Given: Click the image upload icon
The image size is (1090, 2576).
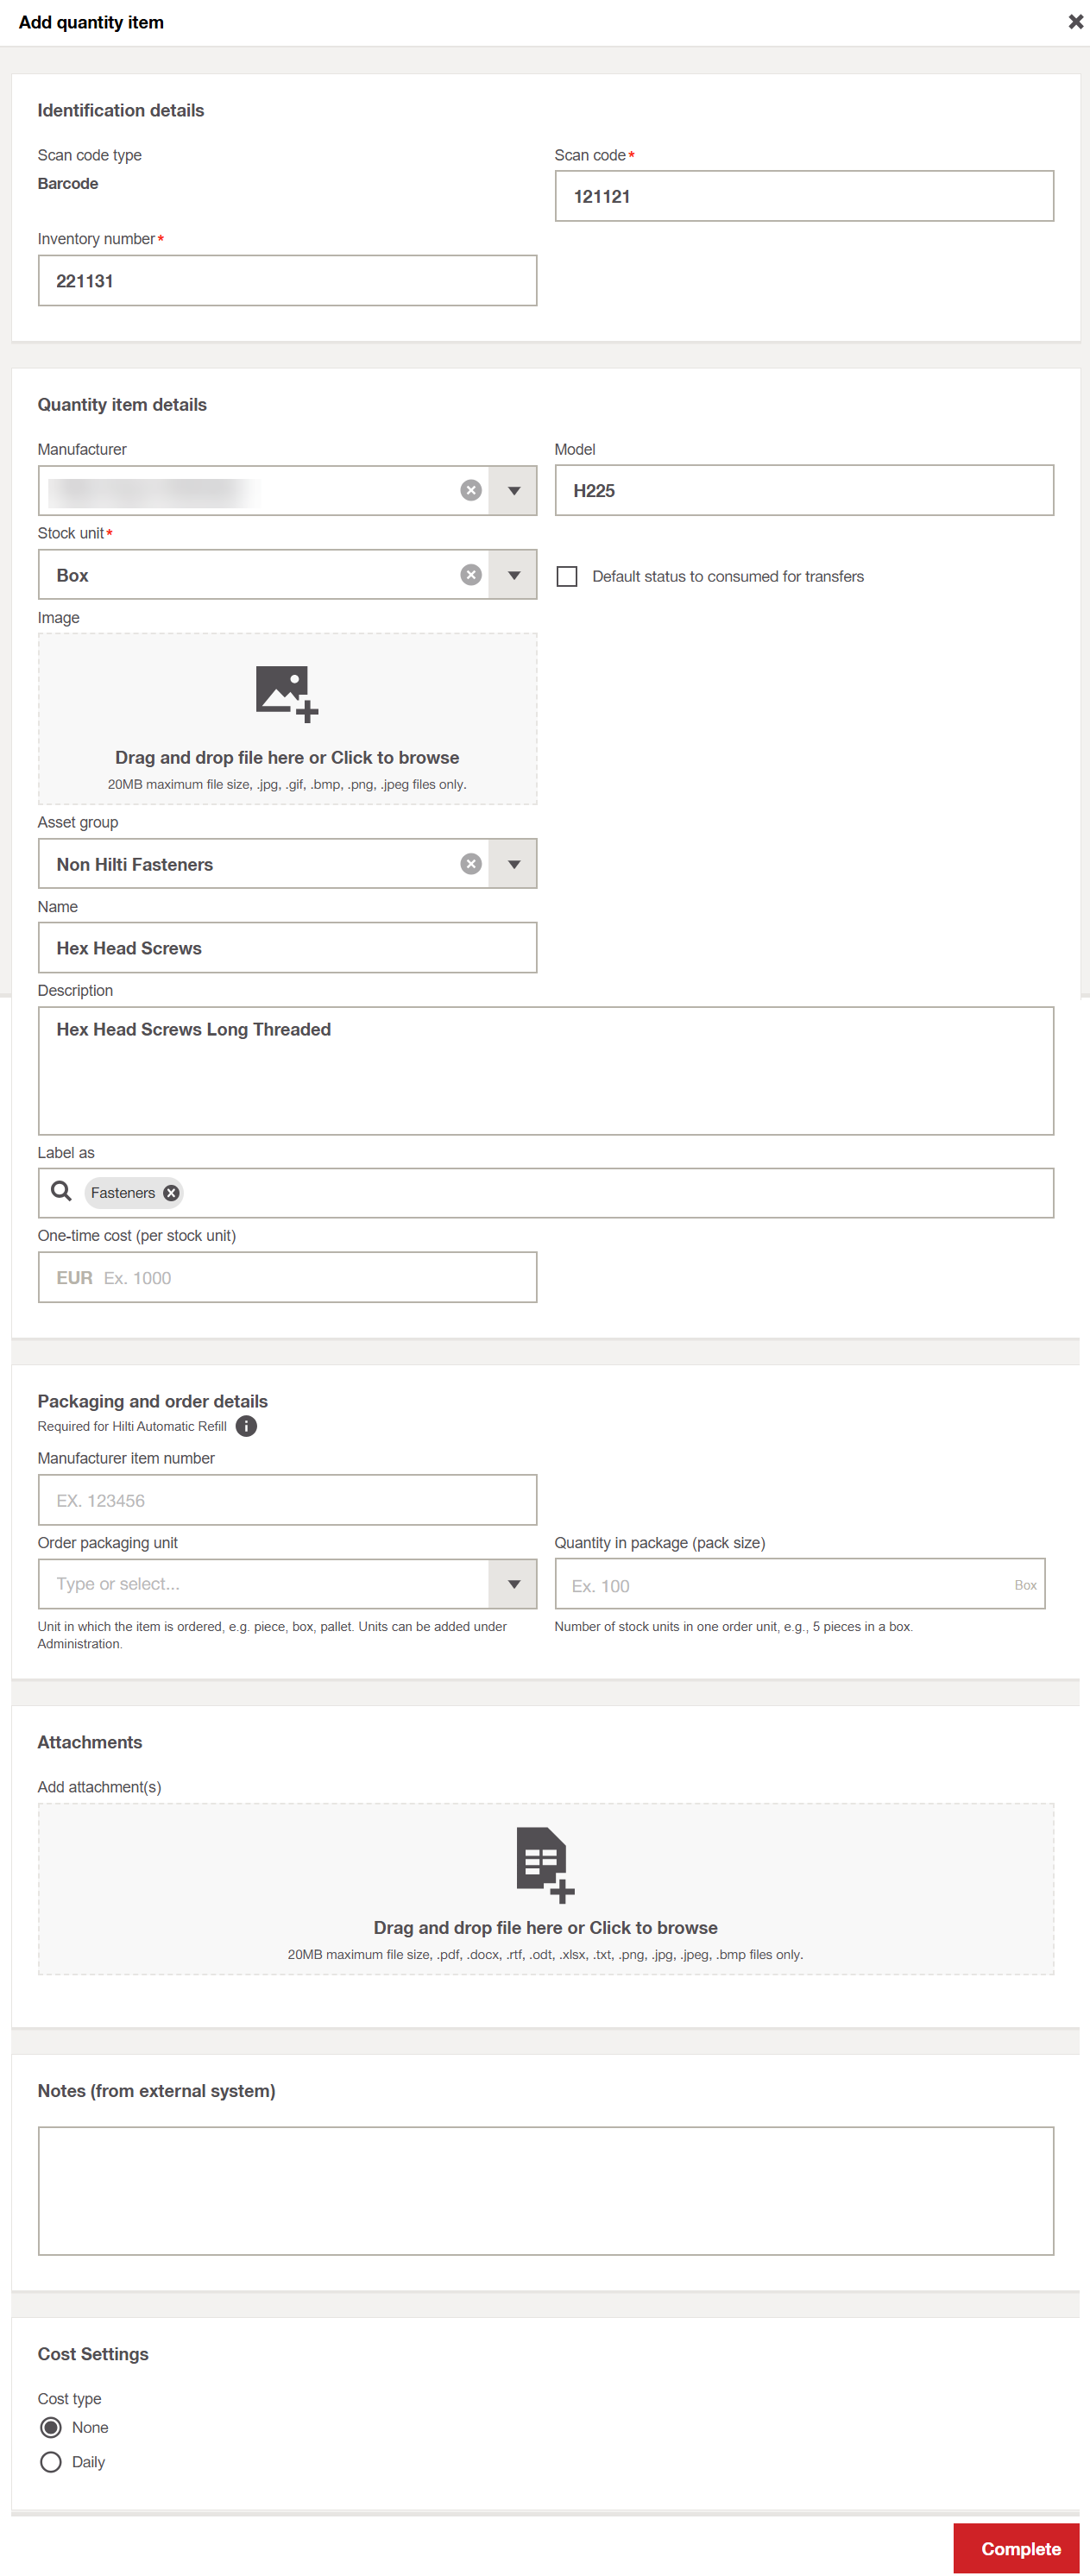Looking at the screenshot, I should [287, 693].
